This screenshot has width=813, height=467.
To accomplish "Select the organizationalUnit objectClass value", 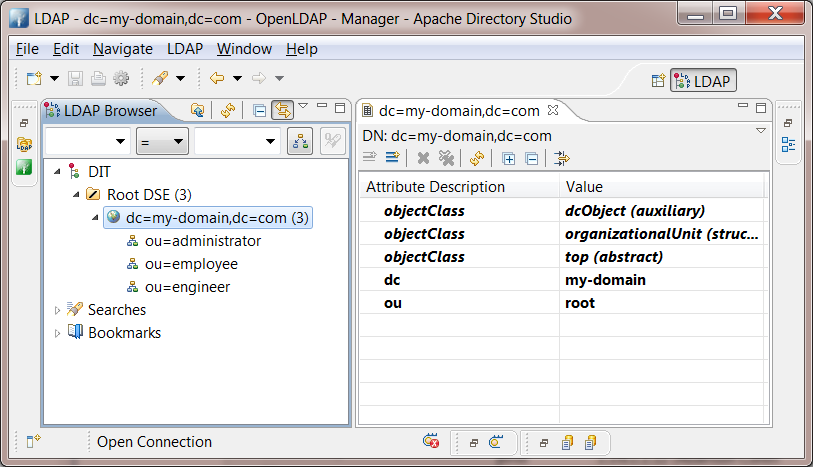I will pyautogui.click(x=661, y=234).
